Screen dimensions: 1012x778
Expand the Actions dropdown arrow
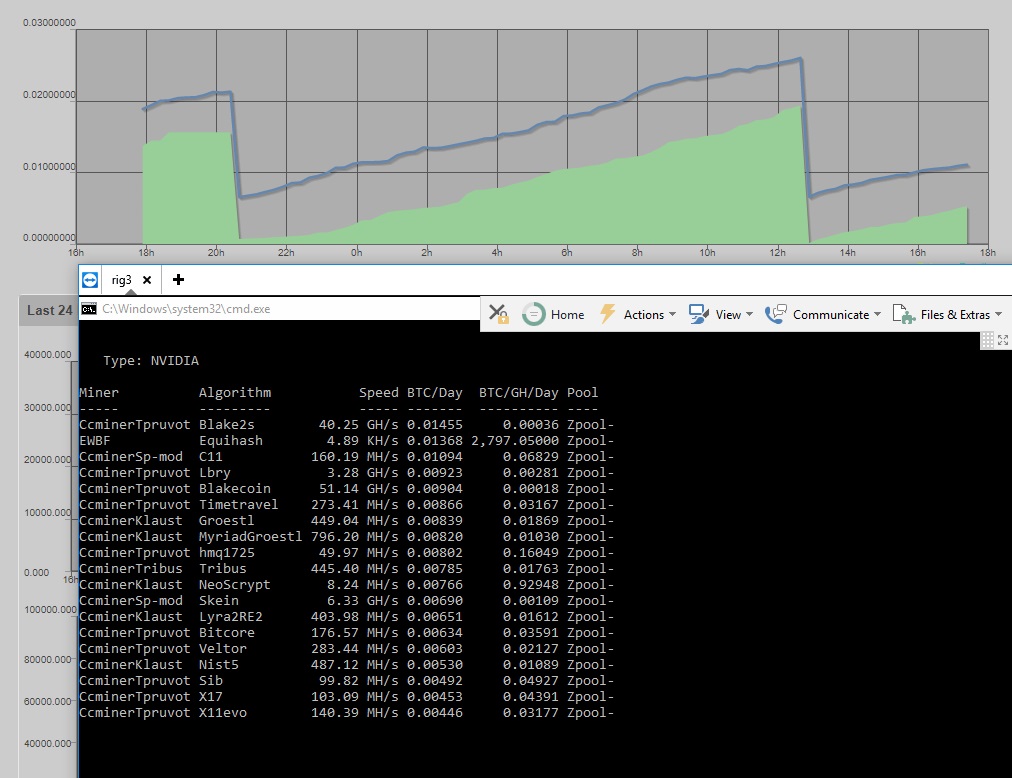click(x=673, y=314)
